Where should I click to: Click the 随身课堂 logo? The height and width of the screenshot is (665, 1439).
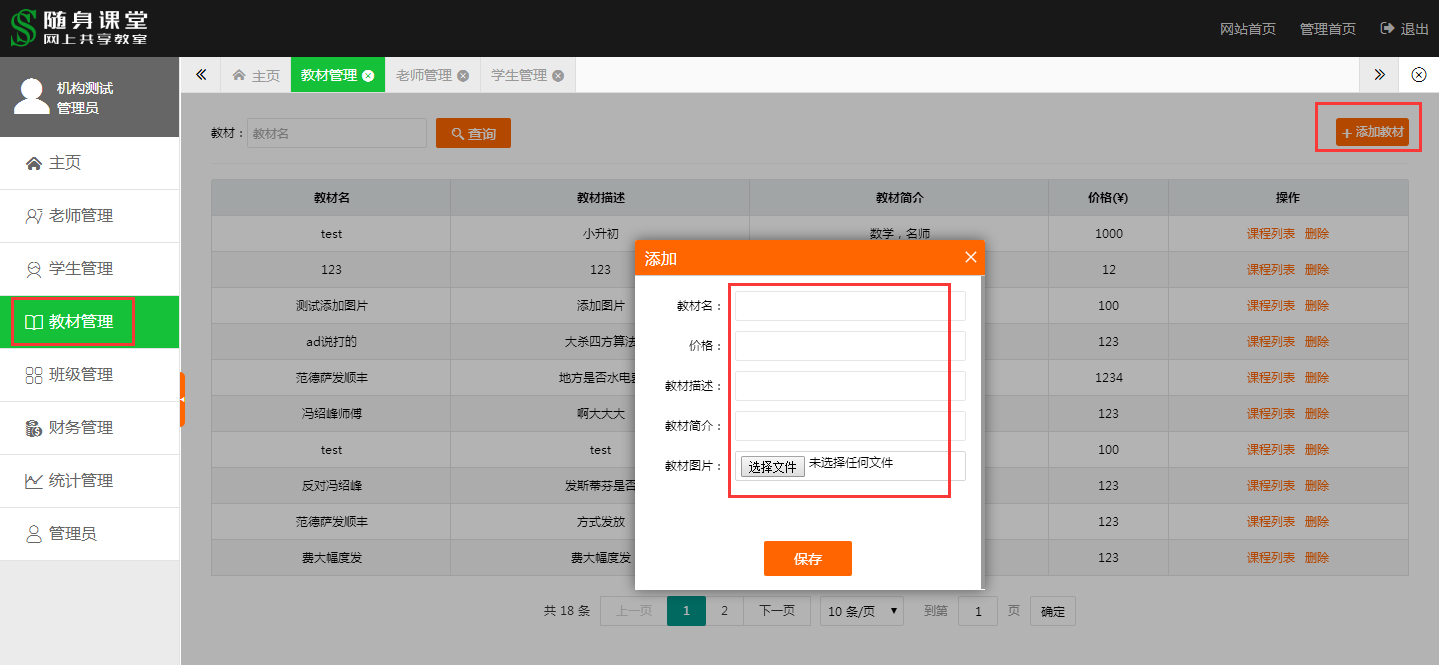[x=79, y=28]
